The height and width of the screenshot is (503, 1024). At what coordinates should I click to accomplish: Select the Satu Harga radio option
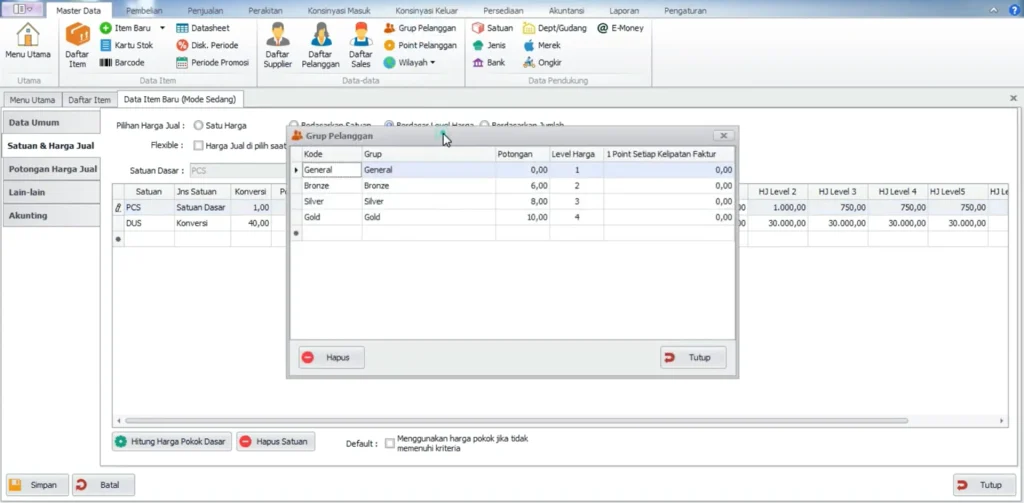[x=200, y=125]
